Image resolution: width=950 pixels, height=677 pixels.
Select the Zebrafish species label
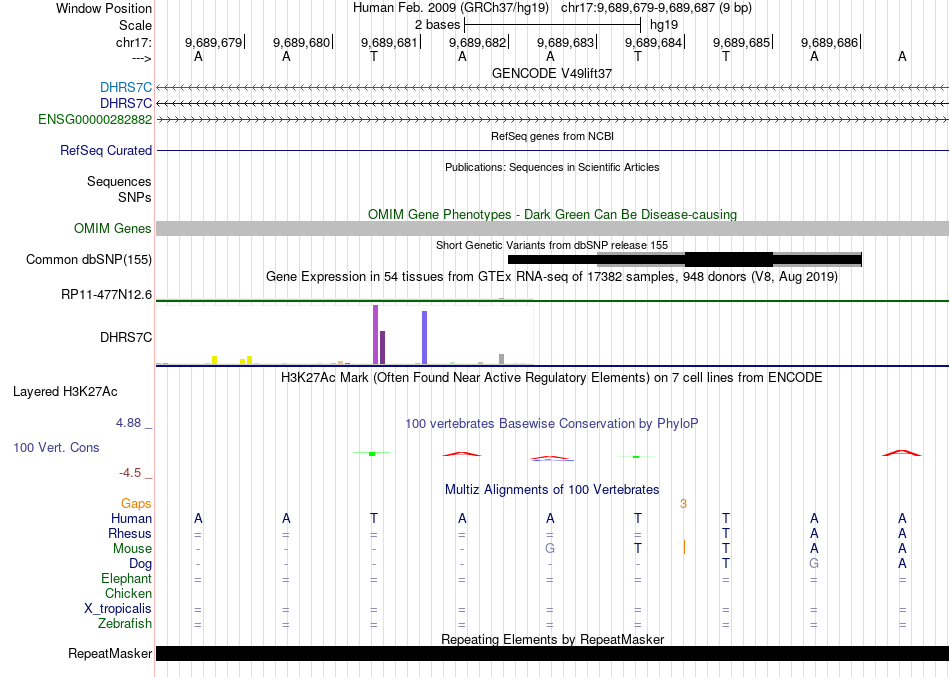point(125,623)
